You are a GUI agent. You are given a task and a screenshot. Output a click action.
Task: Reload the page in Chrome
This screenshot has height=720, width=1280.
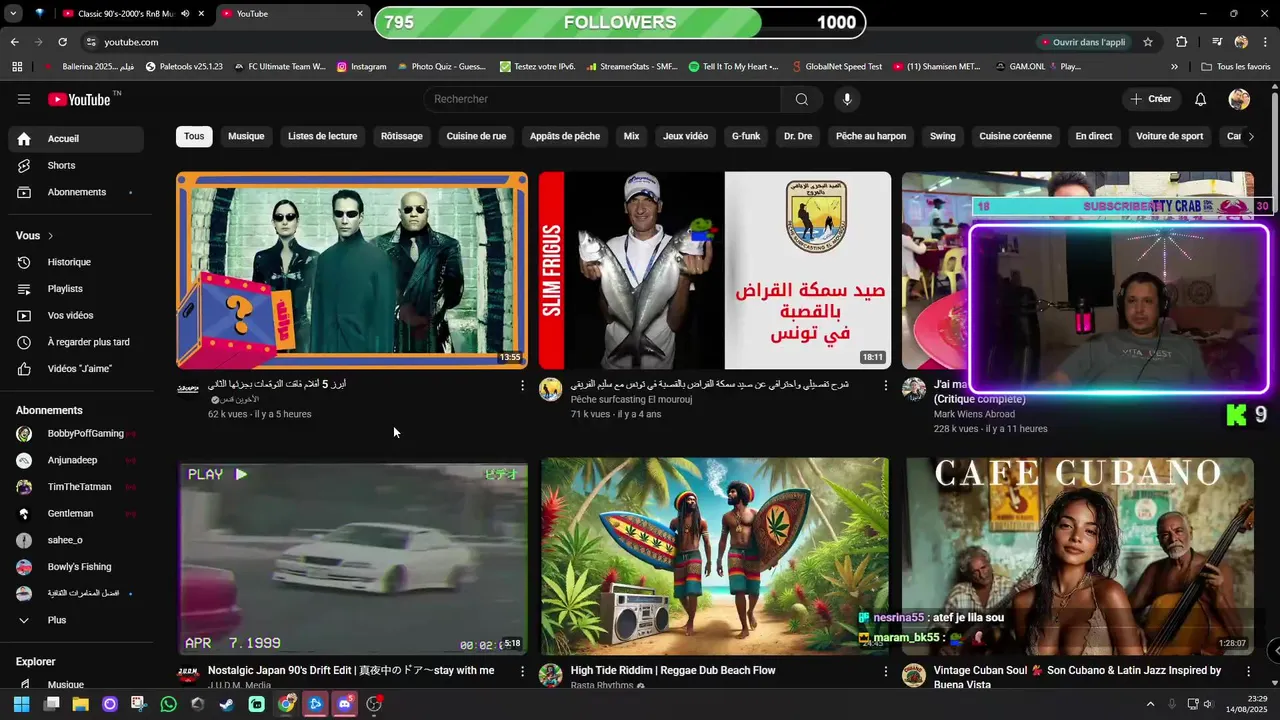[62, 42]
